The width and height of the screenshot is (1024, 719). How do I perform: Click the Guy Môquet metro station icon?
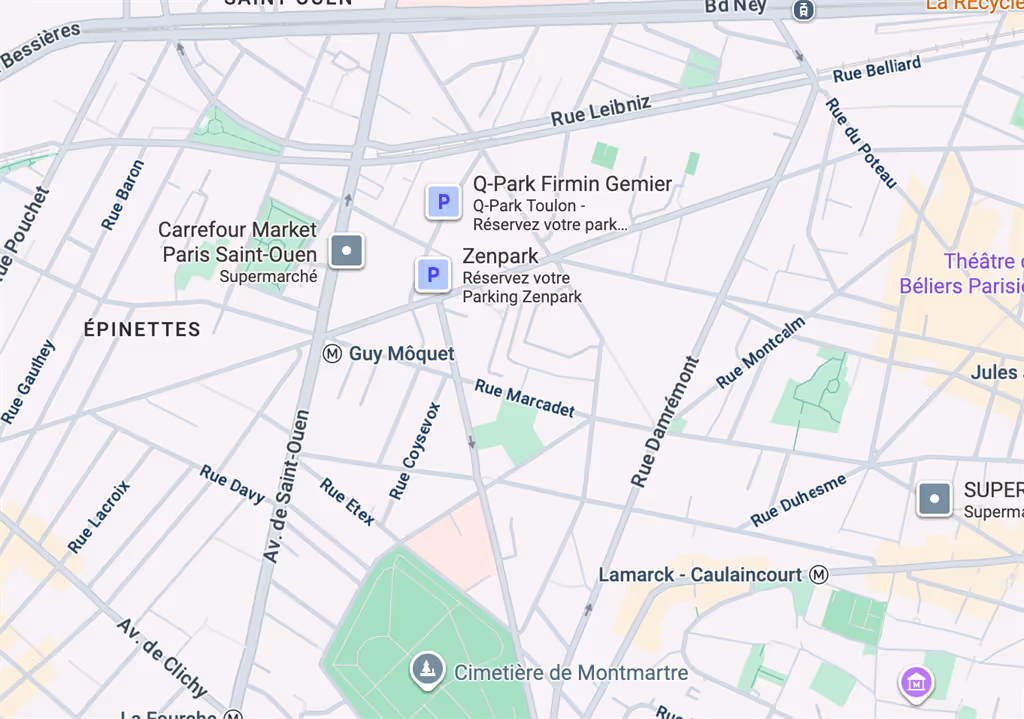coord(332,354)
